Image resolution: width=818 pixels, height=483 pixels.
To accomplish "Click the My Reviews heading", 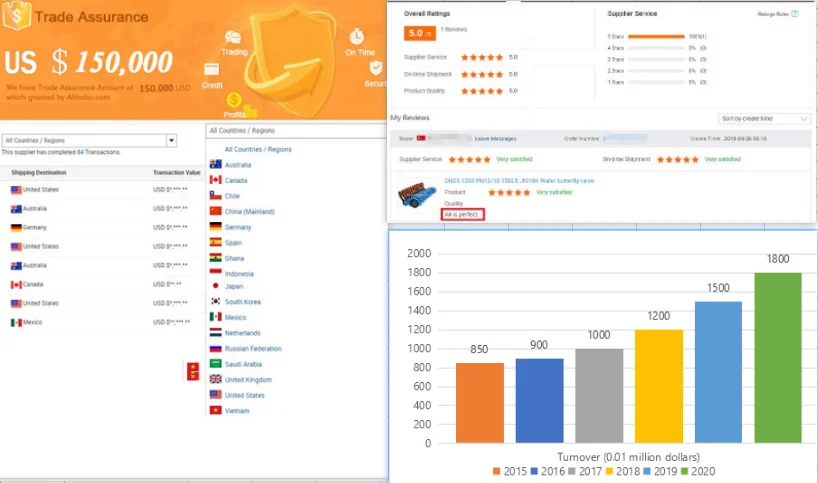I will (x=410, y=118).
